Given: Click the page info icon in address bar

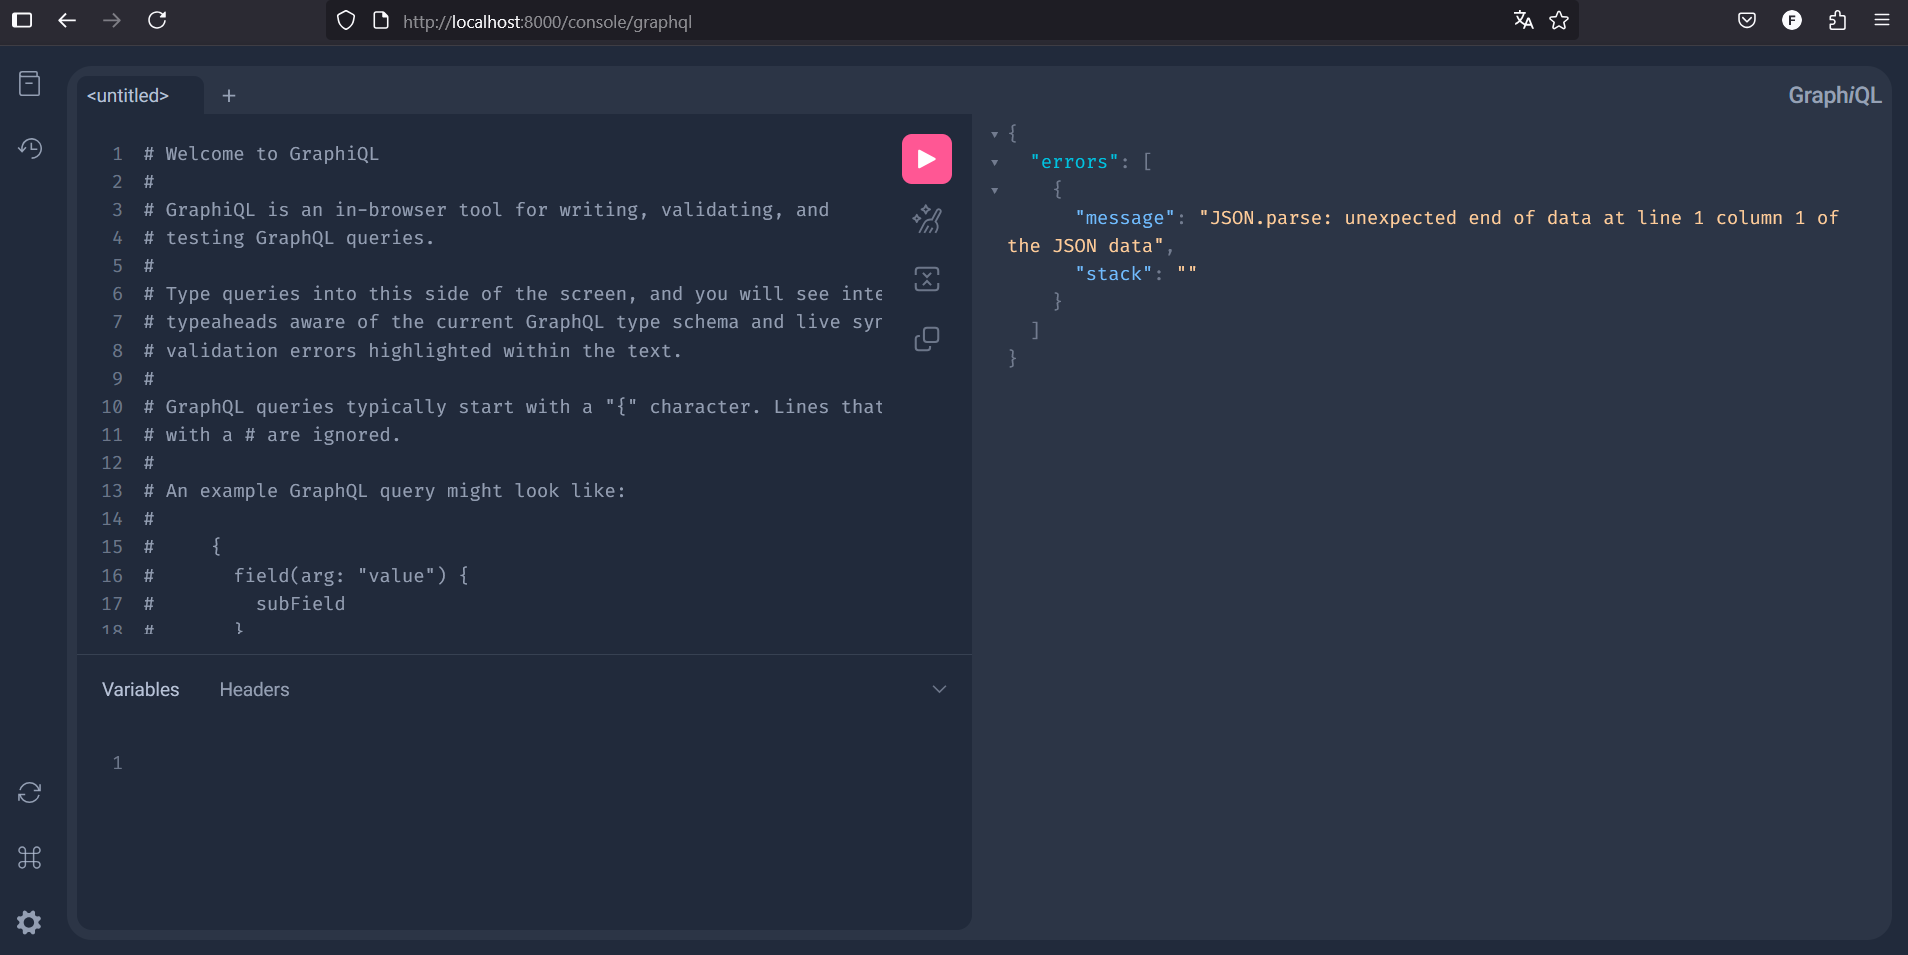Looking at the screenshot, I should coord(381,21).
